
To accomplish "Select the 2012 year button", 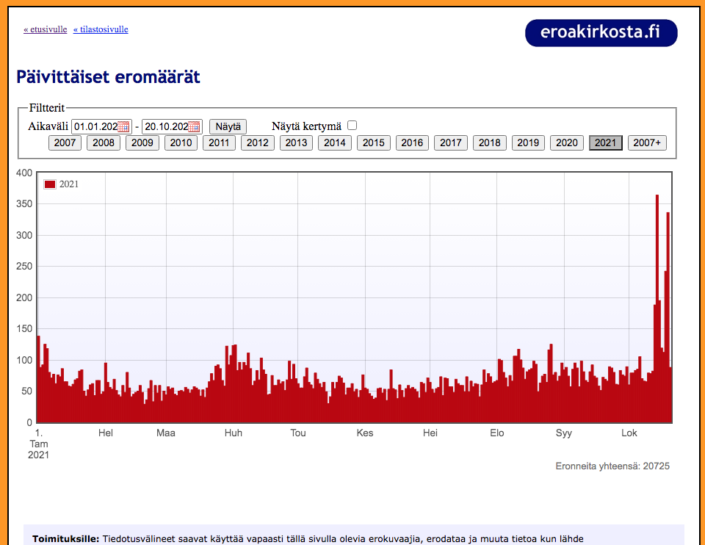I will coord(258,143).
